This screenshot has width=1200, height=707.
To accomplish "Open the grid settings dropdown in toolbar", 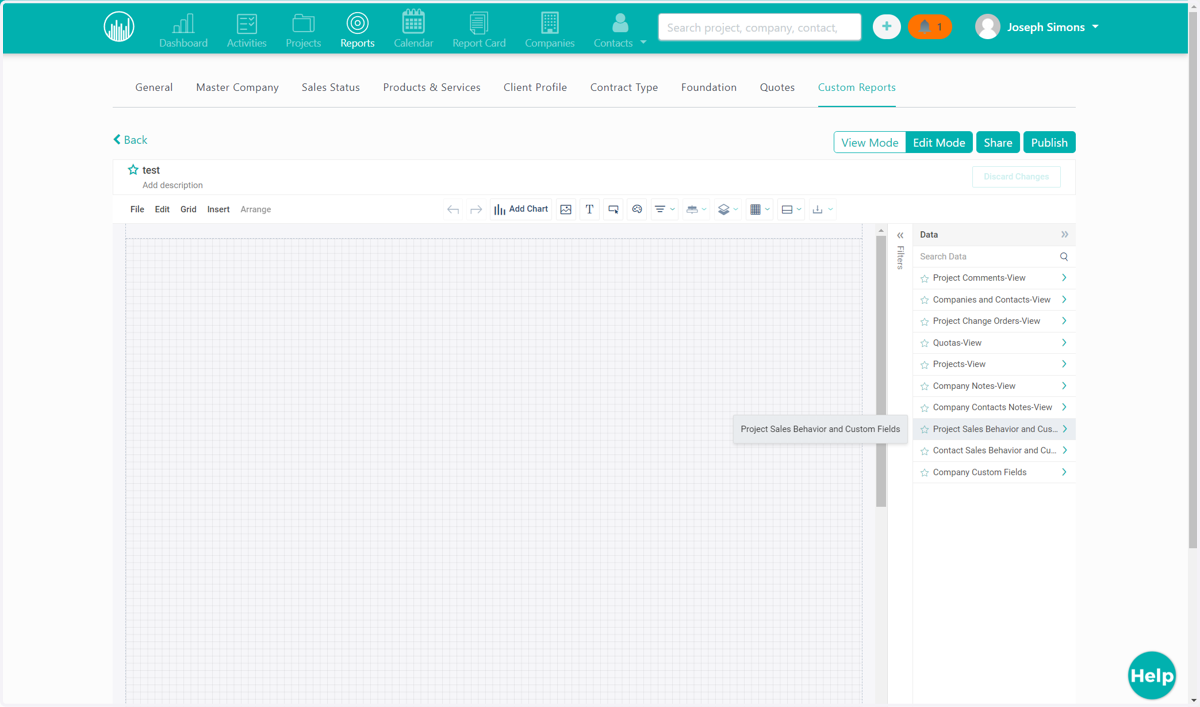I will pos(760,209).
